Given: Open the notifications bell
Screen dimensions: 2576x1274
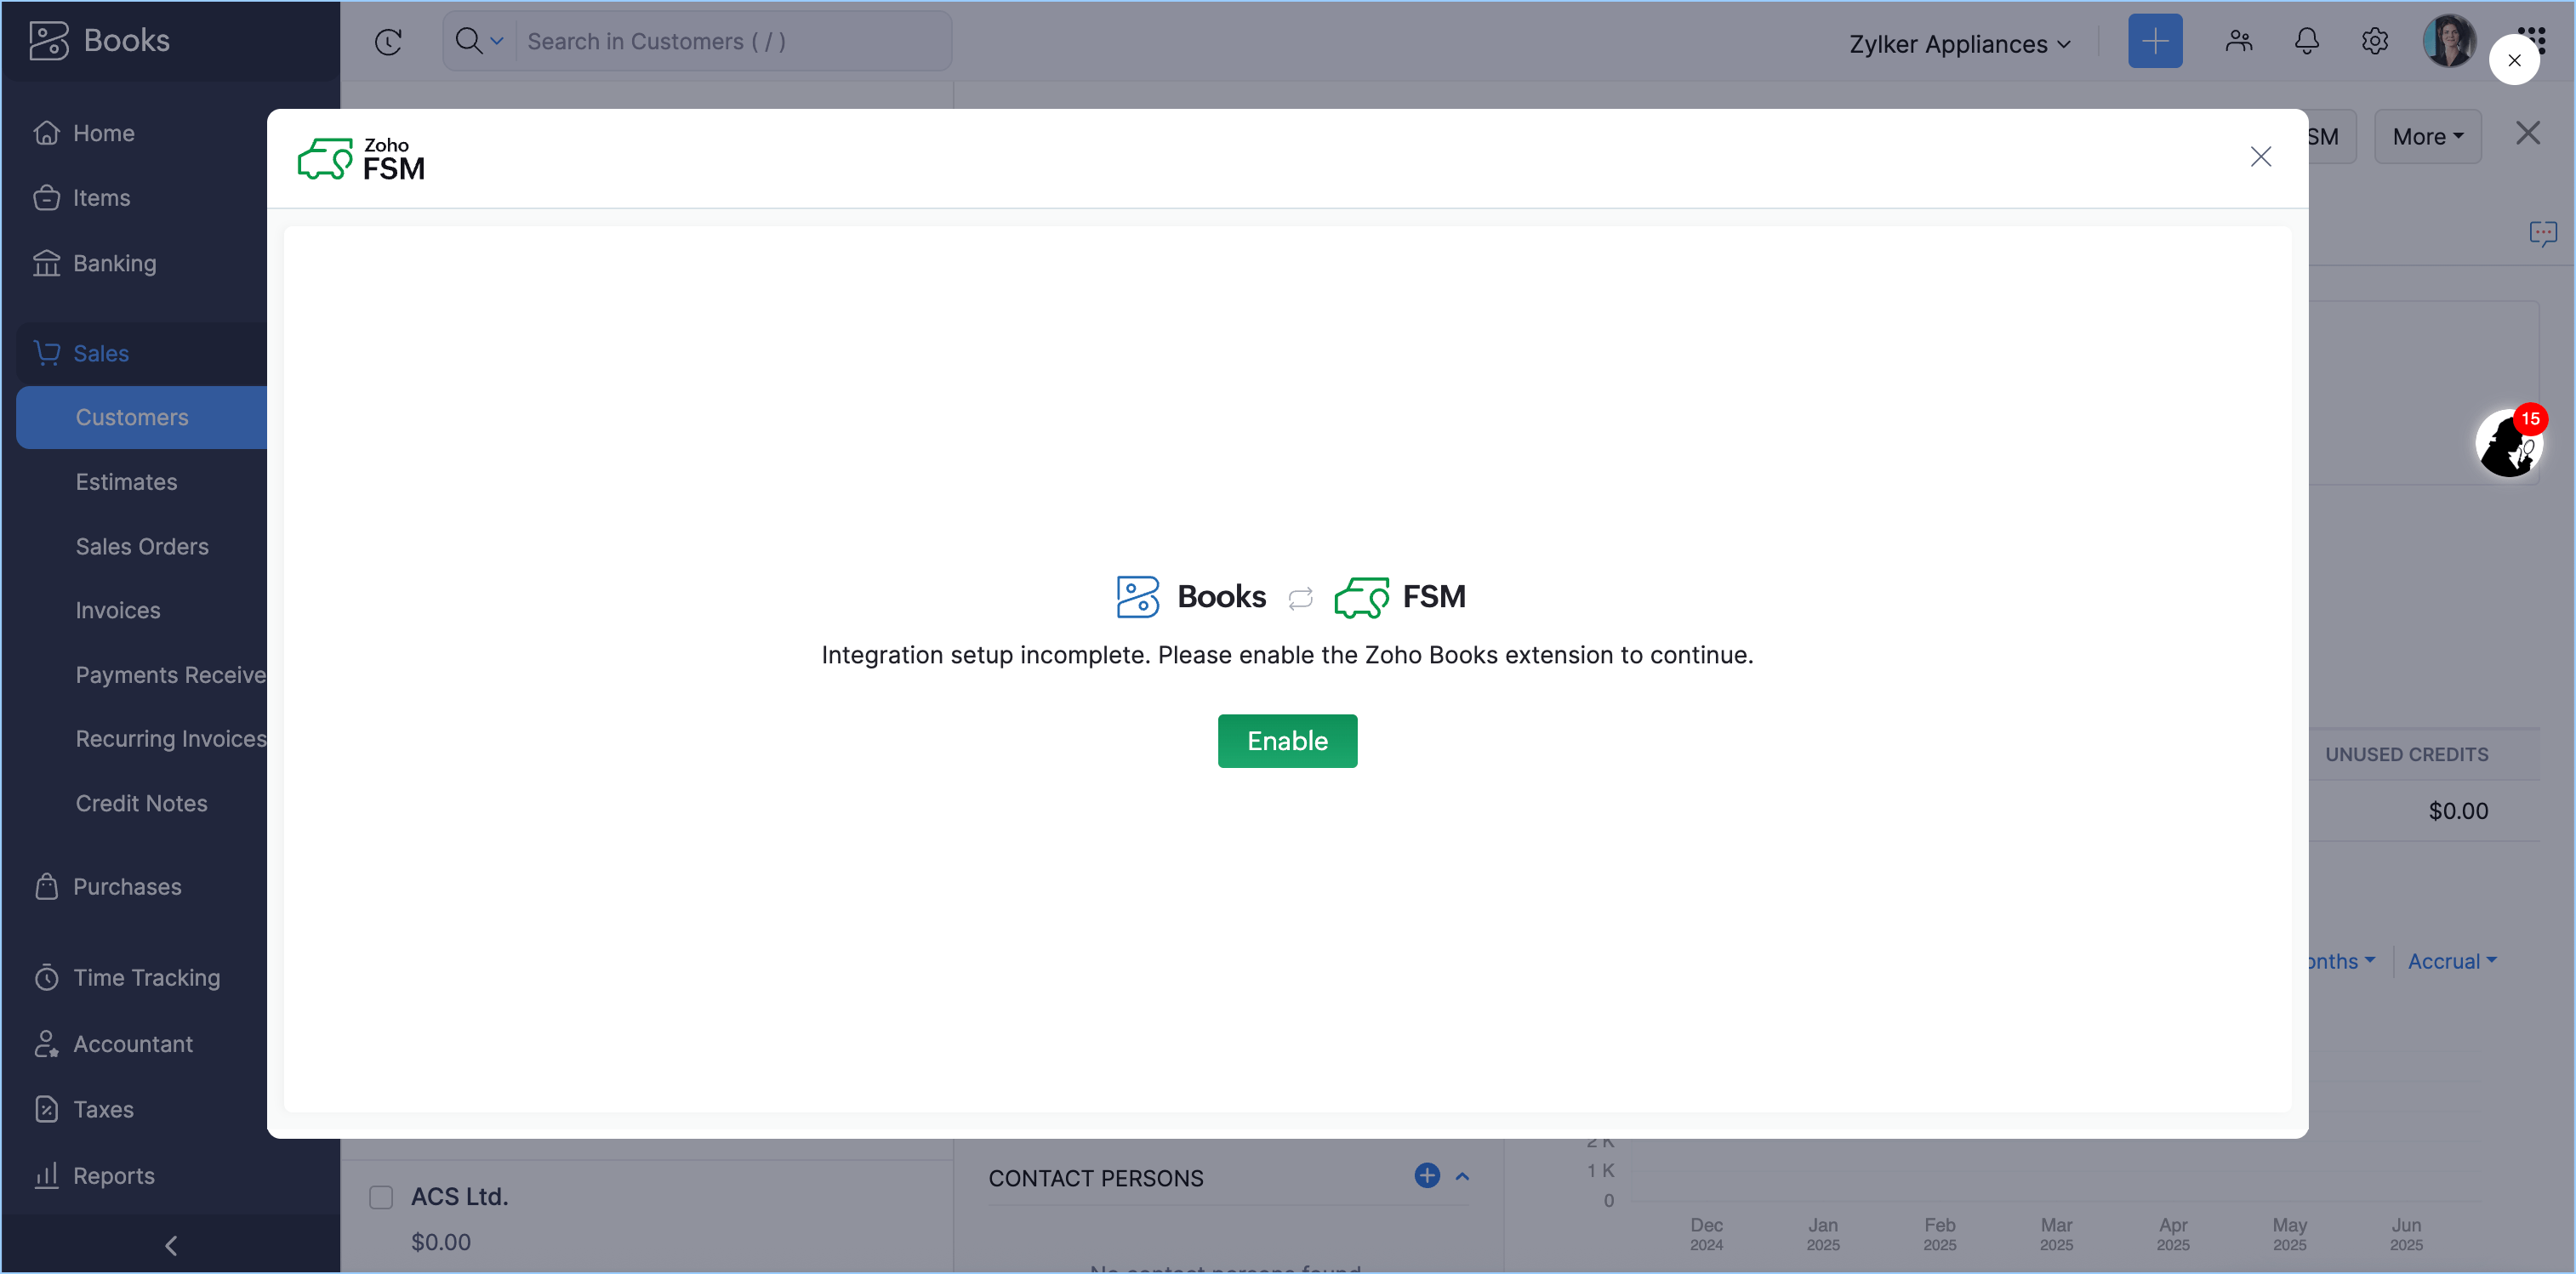Looking at the screenshot, I should 2306,41.
